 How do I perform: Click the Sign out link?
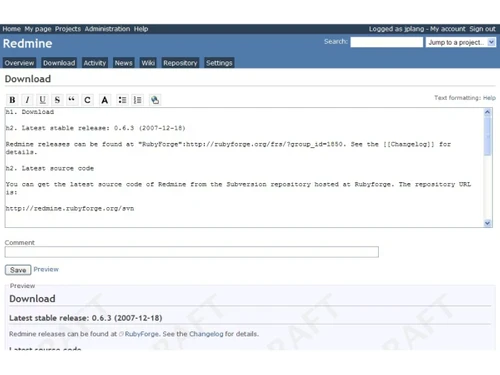point(482,29)
